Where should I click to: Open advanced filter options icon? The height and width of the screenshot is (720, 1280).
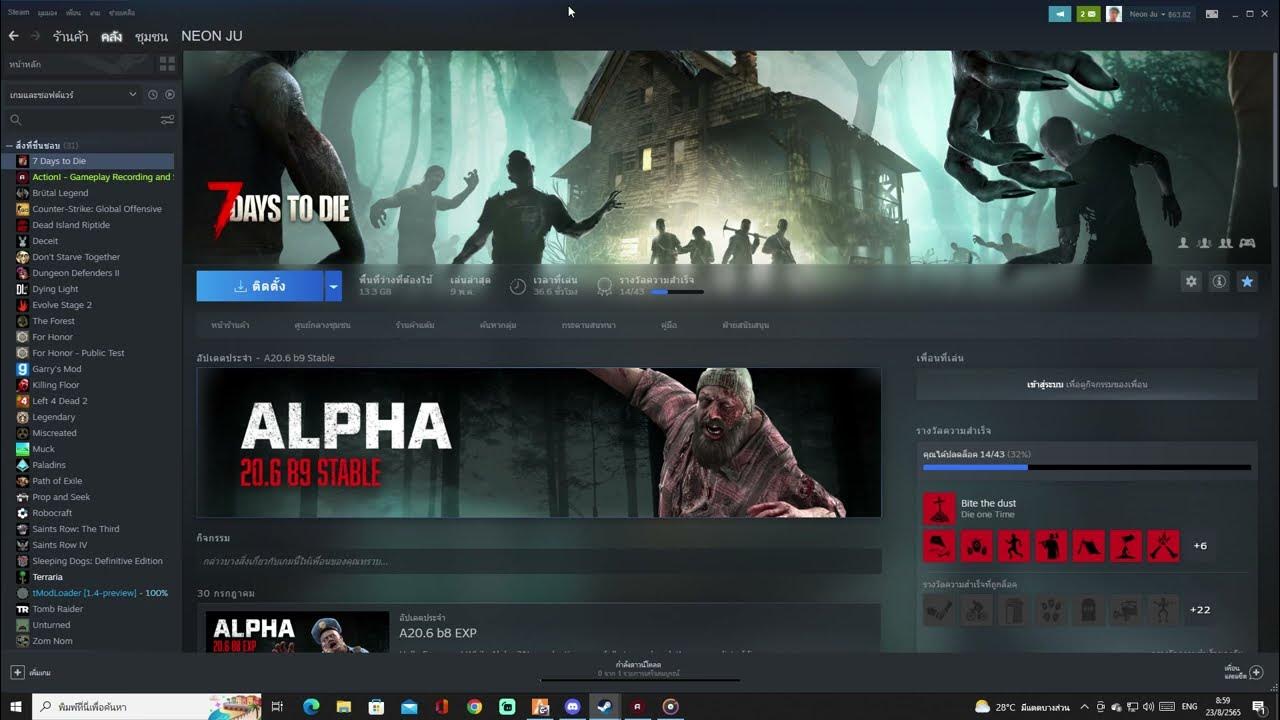click(167, 119)
